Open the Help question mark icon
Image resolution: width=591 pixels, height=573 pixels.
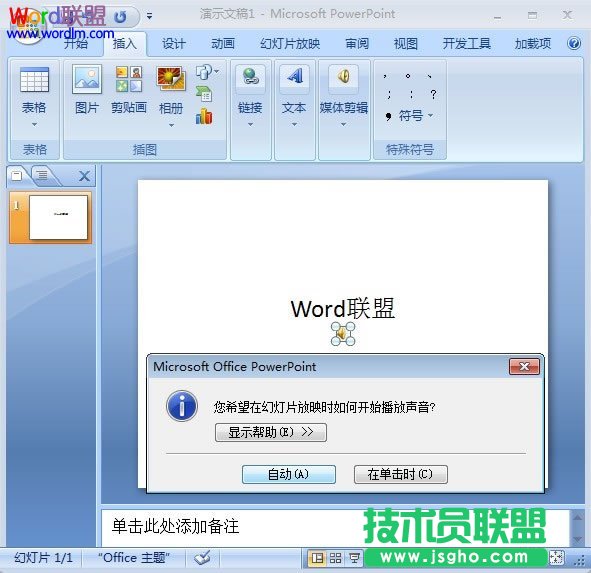pos(574,43)
